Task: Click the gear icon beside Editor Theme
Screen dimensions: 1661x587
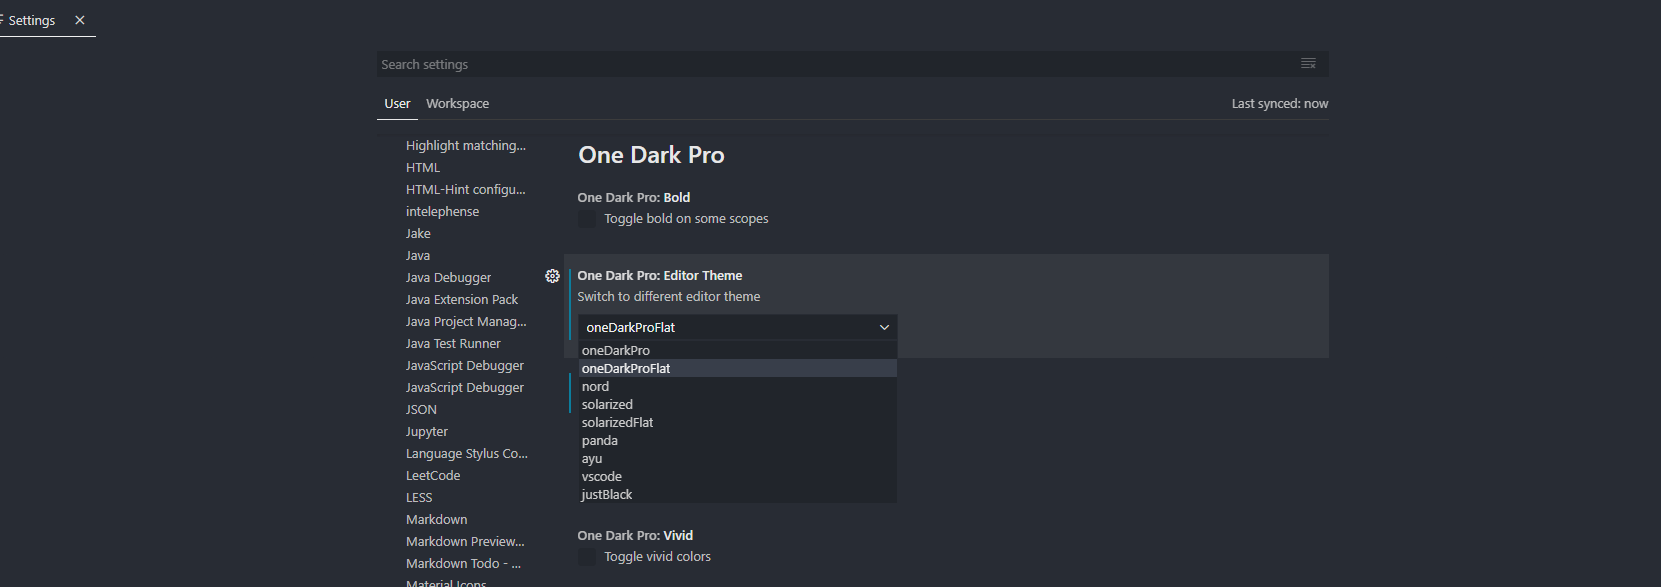Action: [552, 276]
